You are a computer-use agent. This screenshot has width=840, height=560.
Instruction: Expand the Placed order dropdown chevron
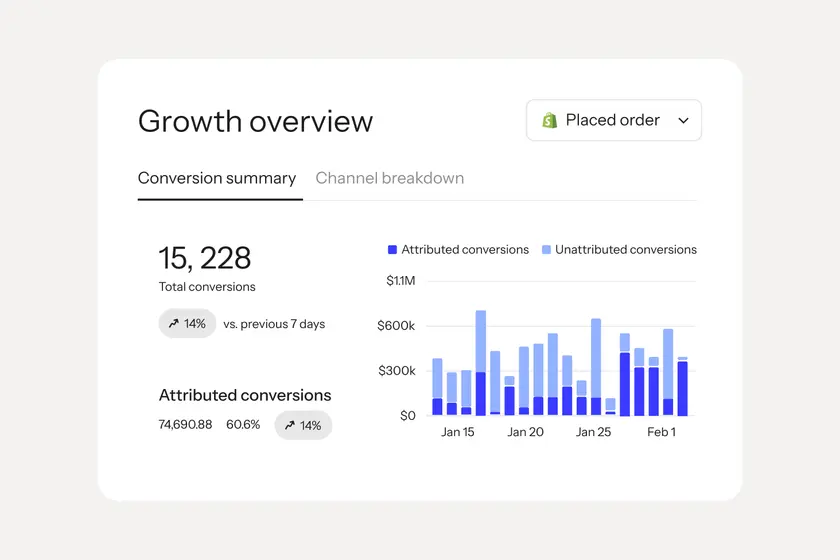point(683,121)
